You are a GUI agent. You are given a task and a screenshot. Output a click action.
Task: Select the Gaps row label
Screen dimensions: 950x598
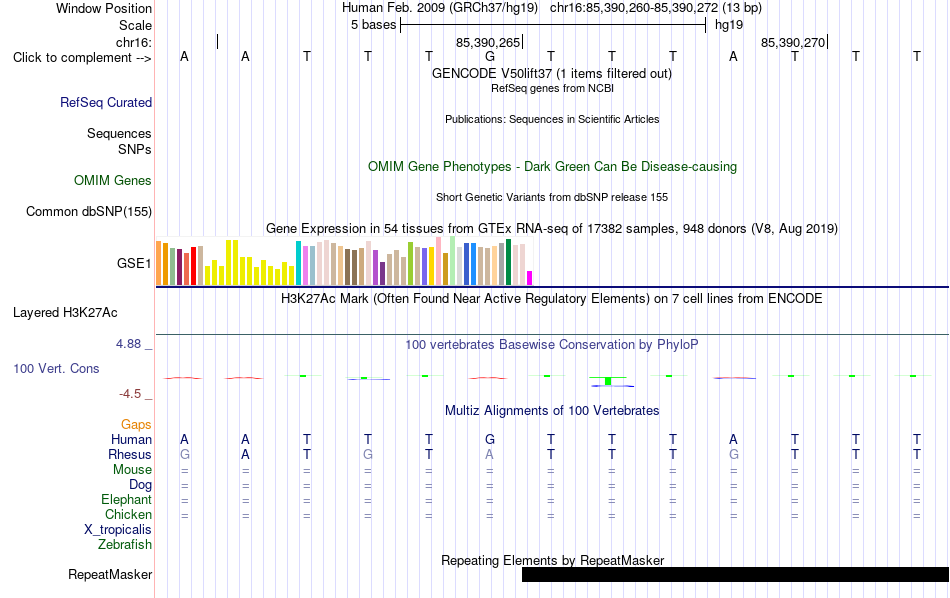coord(136,424)
